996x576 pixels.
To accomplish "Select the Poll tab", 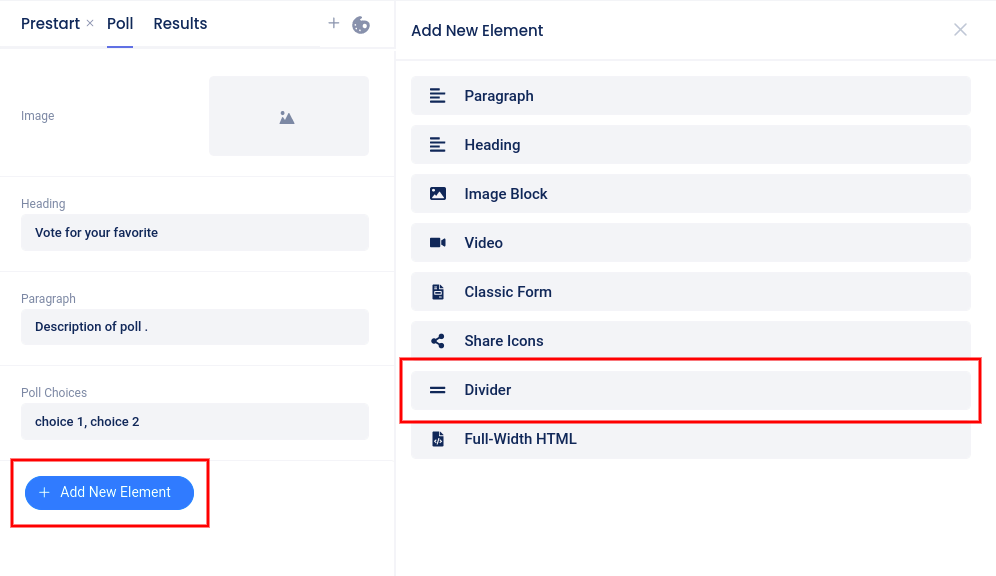I will tap(120, 24).
